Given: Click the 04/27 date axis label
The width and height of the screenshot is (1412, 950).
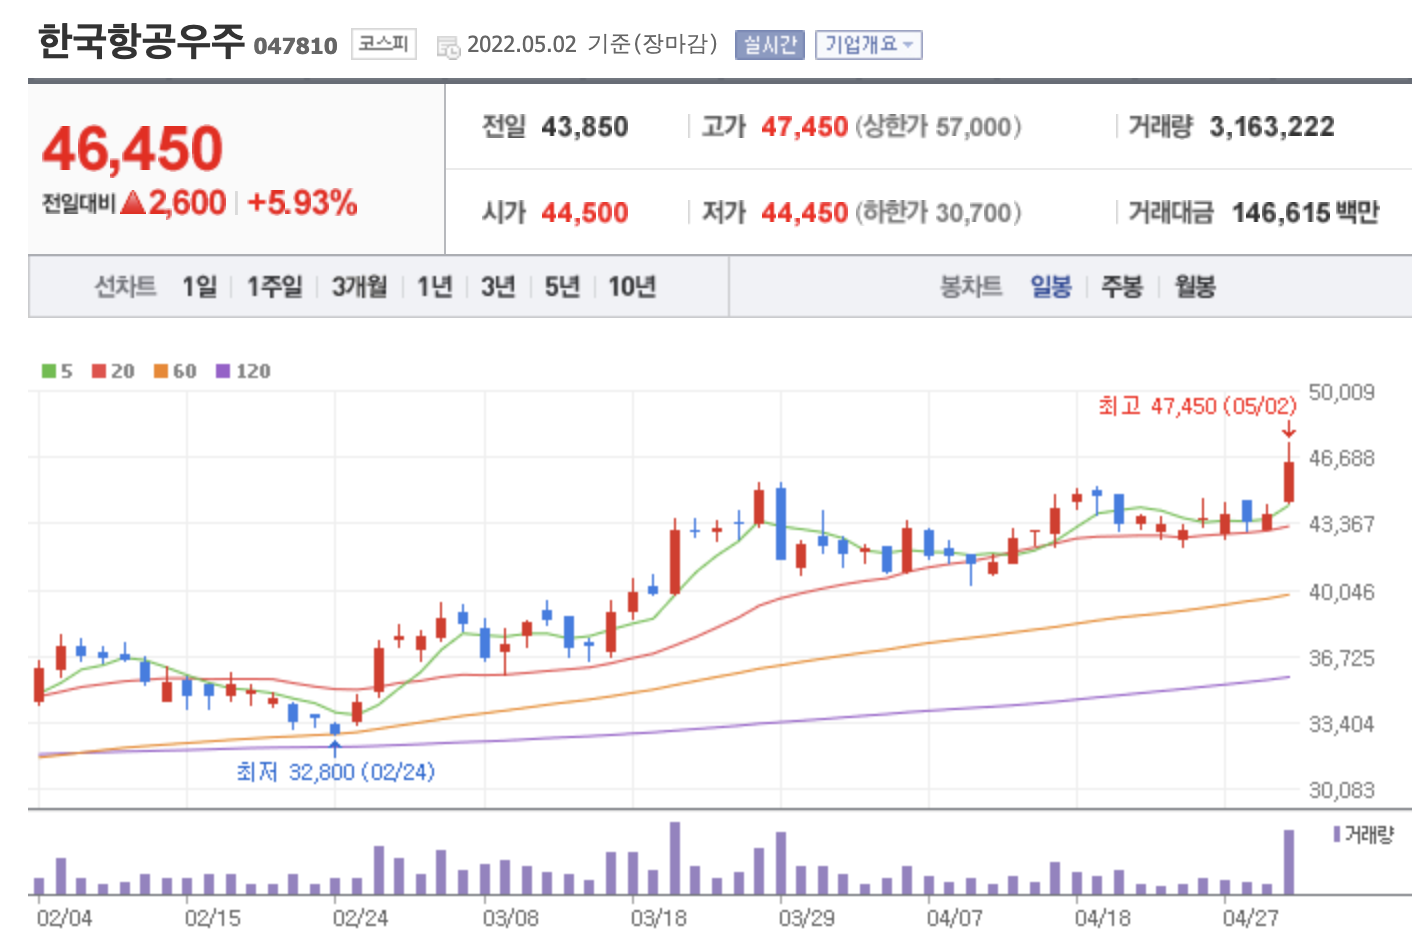Looking at the screenshot, I should [x=1251, y=918].
